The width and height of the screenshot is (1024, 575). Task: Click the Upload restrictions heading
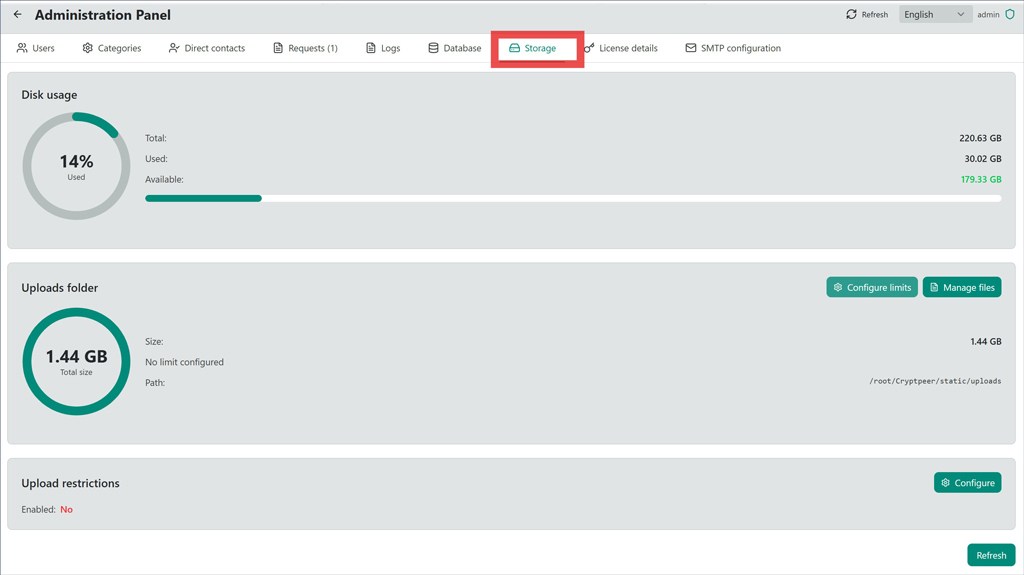click(x=71, y=483)
